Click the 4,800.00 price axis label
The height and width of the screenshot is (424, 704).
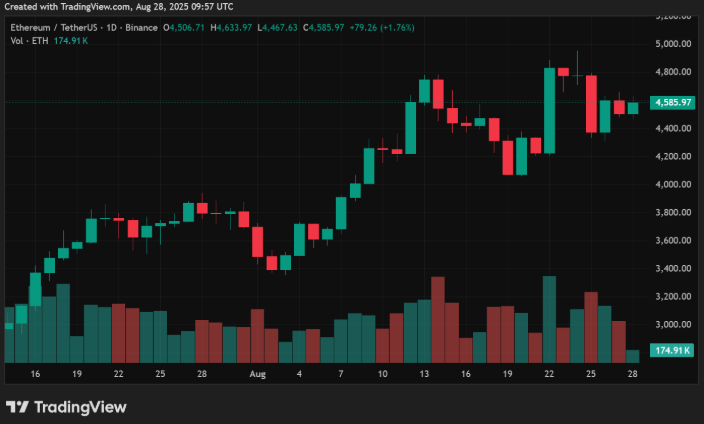point(673,72)
